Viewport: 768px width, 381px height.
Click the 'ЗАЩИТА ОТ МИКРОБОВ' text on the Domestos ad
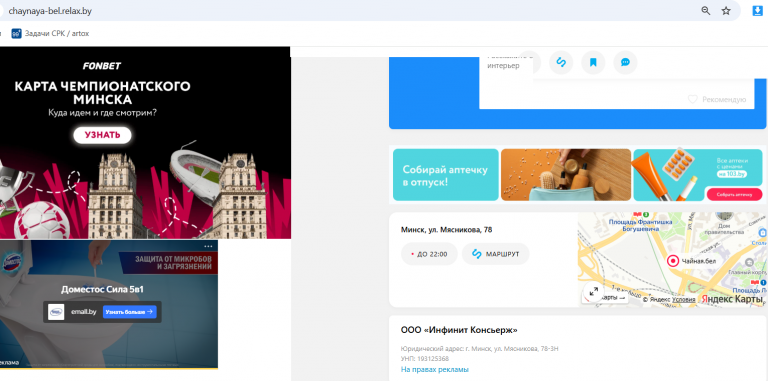click(x=173, y=258)
